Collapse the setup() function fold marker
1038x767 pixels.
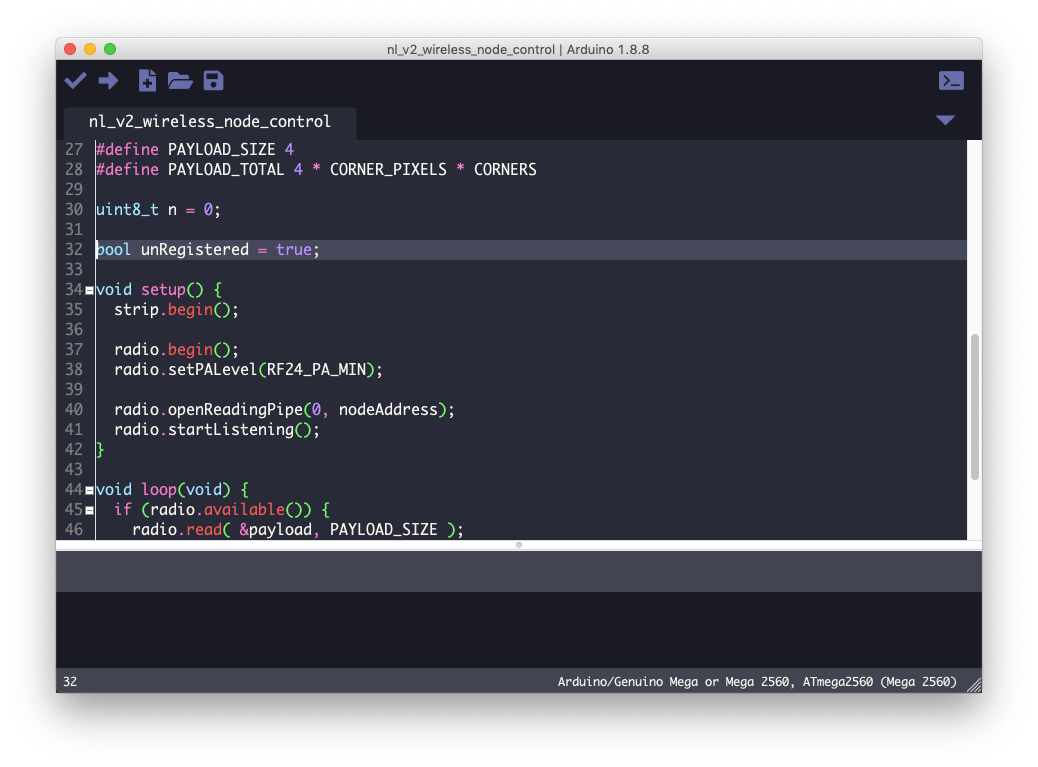tap(88, 289)
